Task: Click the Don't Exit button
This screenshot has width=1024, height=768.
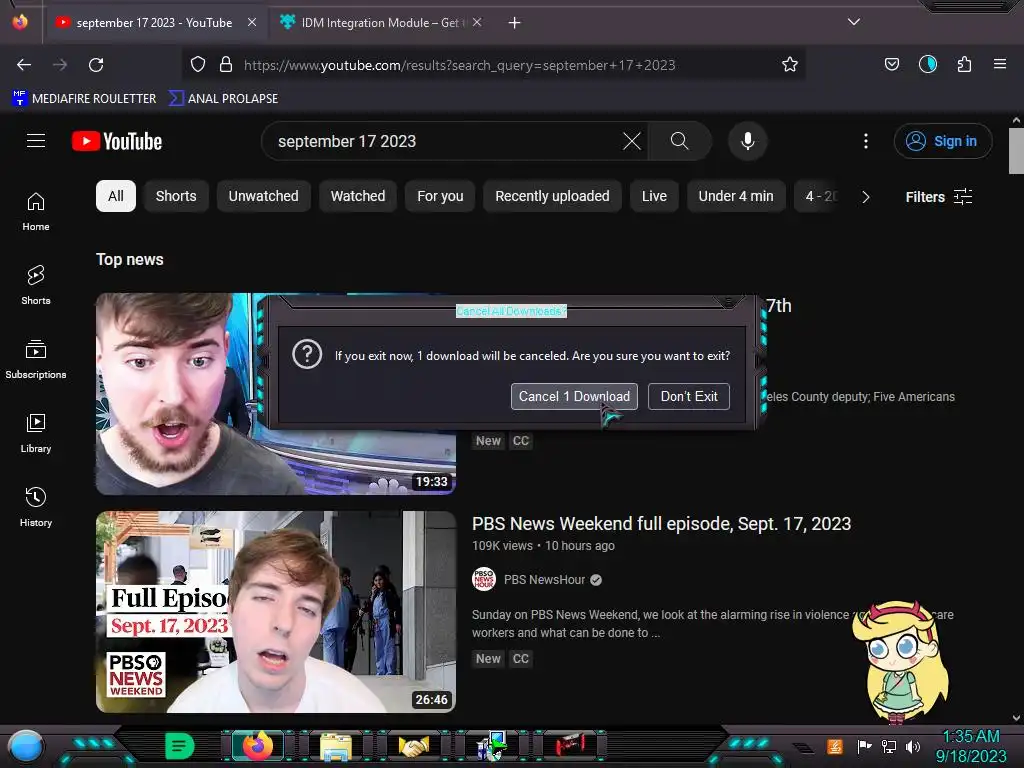Action: point(688,396)
